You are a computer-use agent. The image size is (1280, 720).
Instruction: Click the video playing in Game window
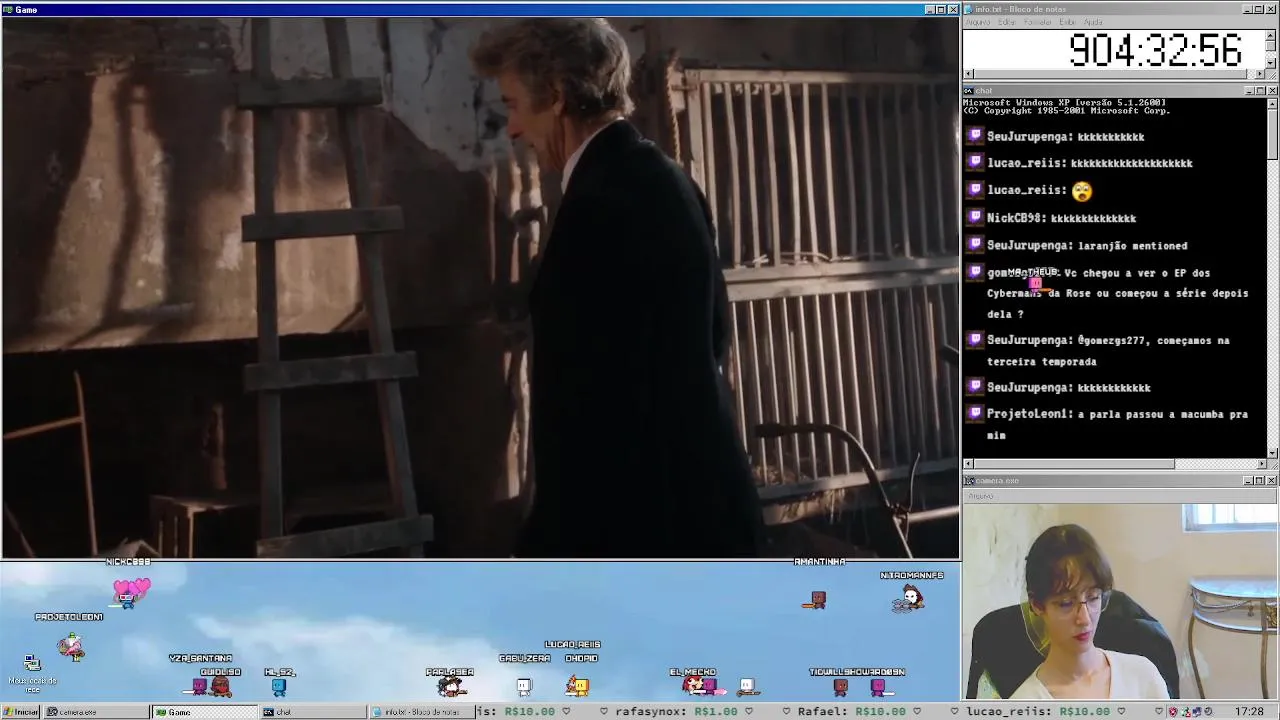480,288
